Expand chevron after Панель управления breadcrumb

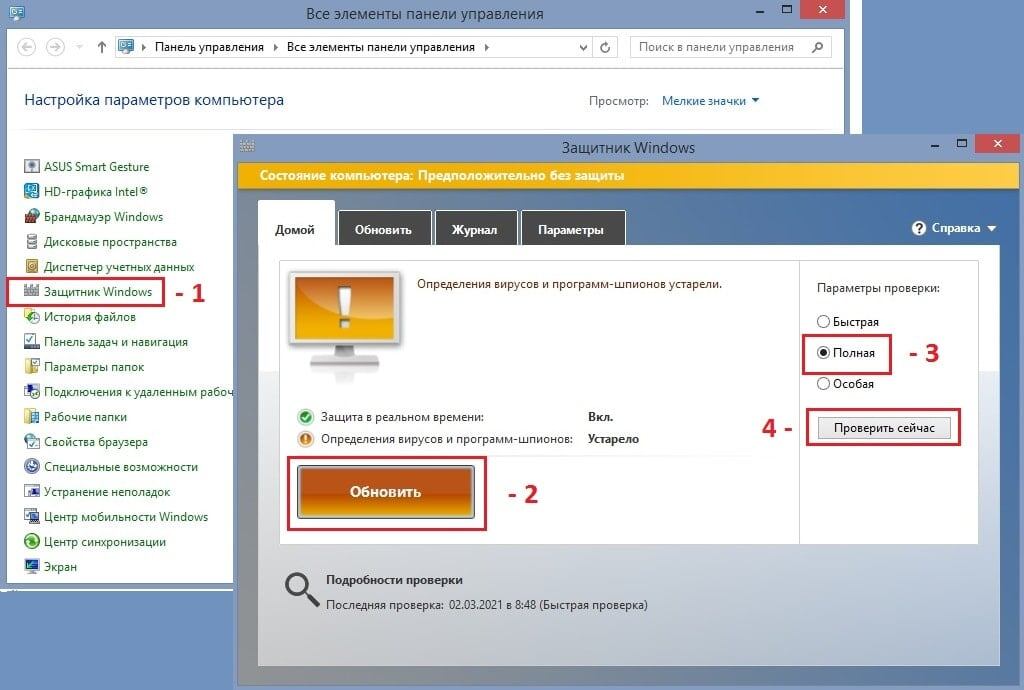(275, 47)
